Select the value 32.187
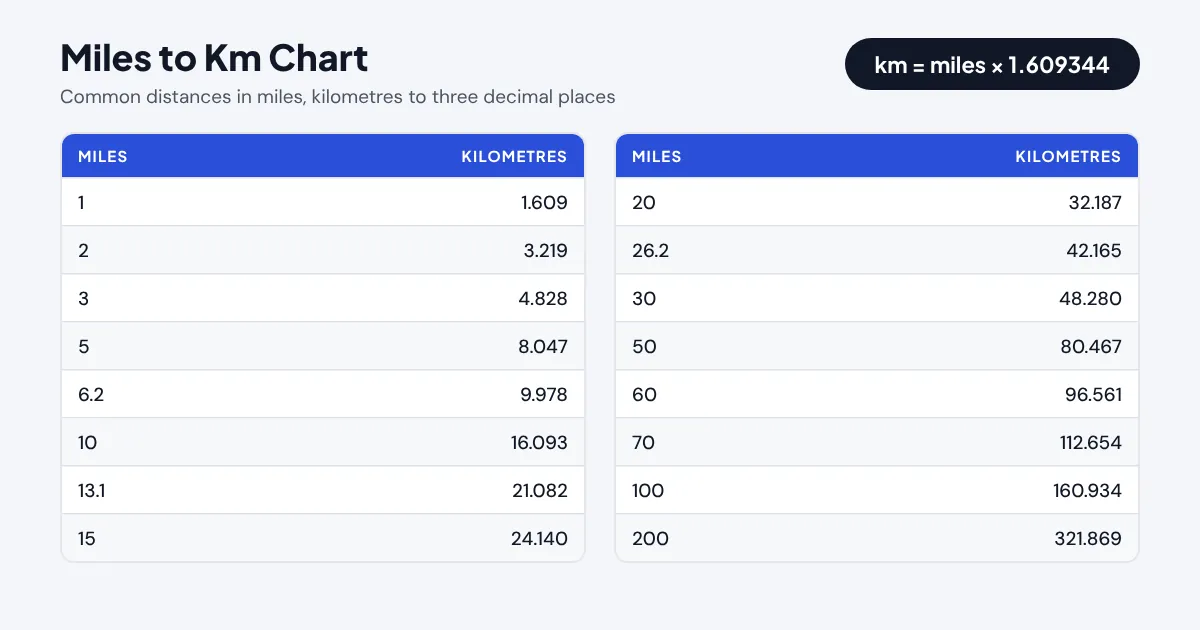This screenshot has height=630, width=1200. tap(1094, 202)
